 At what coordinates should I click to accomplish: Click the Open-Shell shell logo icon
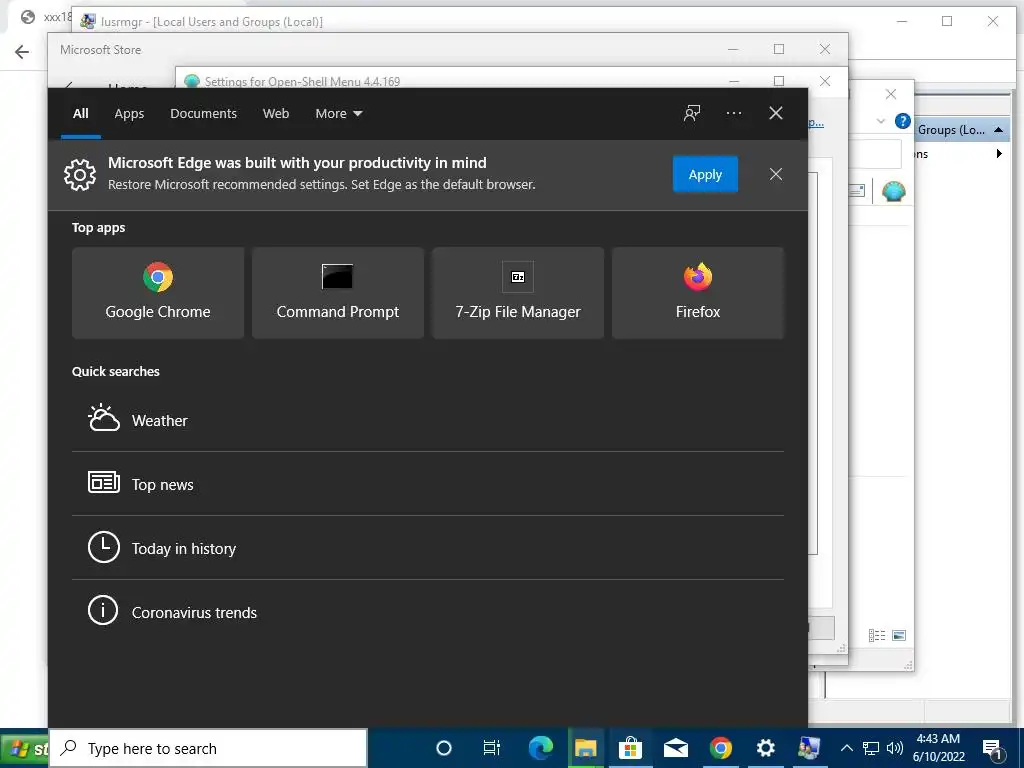pos(893,191)
